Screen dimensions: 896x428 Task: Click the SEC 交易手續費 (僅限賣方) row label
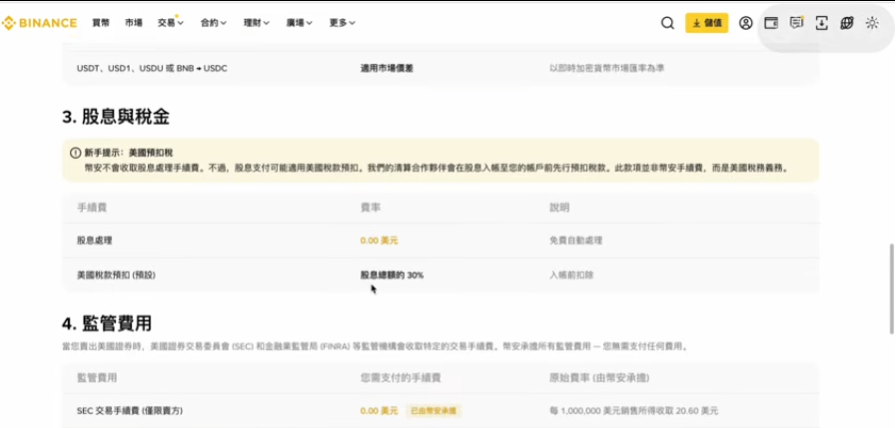[130, 411]
